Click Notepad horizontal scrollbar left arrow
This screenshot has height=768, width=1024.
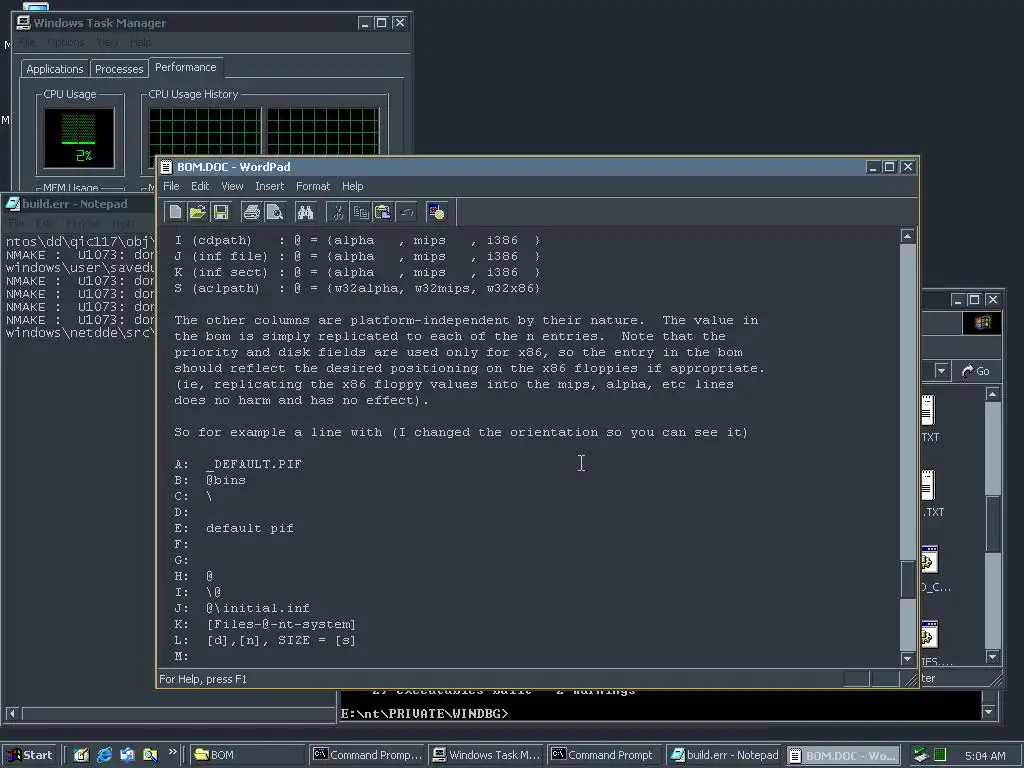11,713
